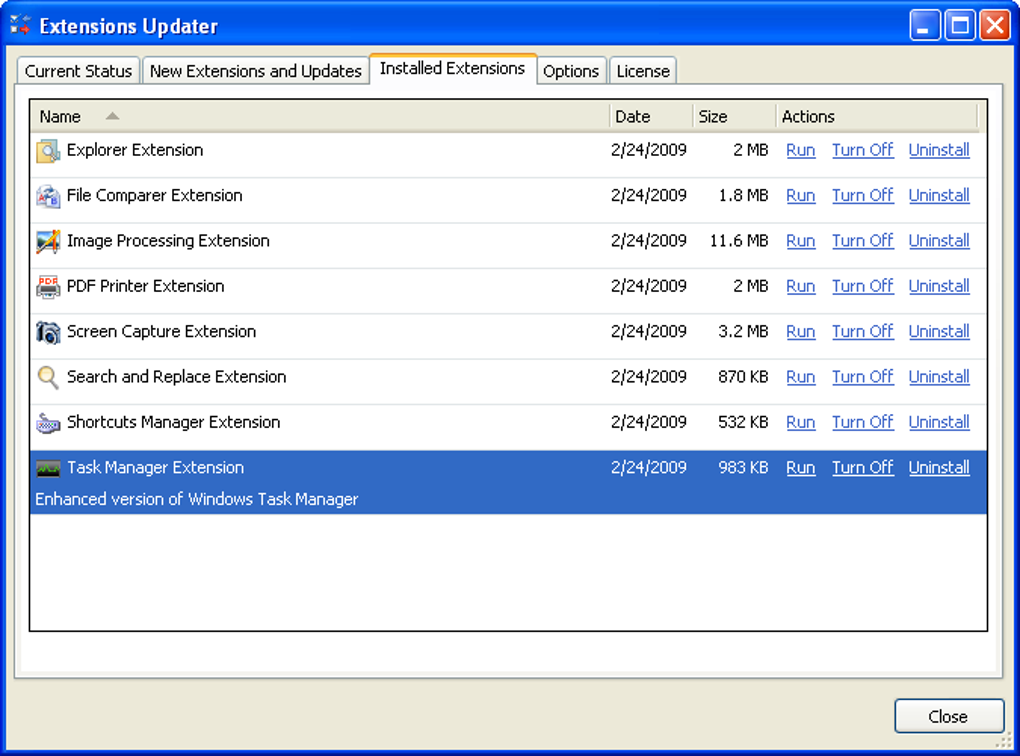Click the Task Manager Extension icon
Screen dimensions: 1020x756
[x=48, y=467]
